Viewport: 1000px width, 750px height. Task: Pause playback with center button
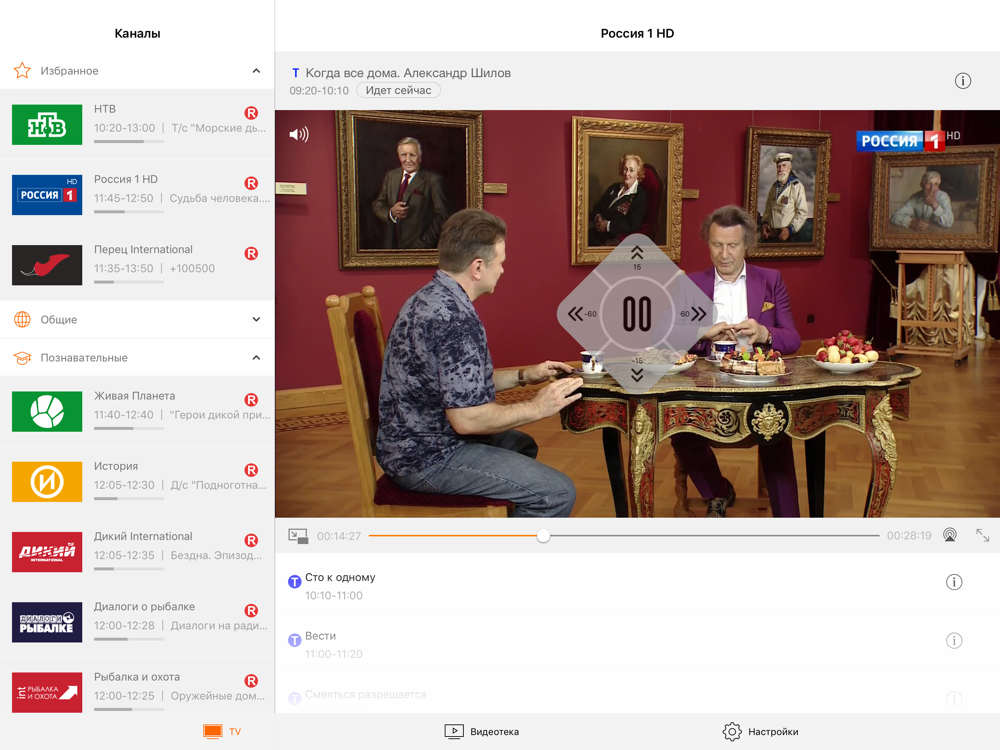(636, 313)
